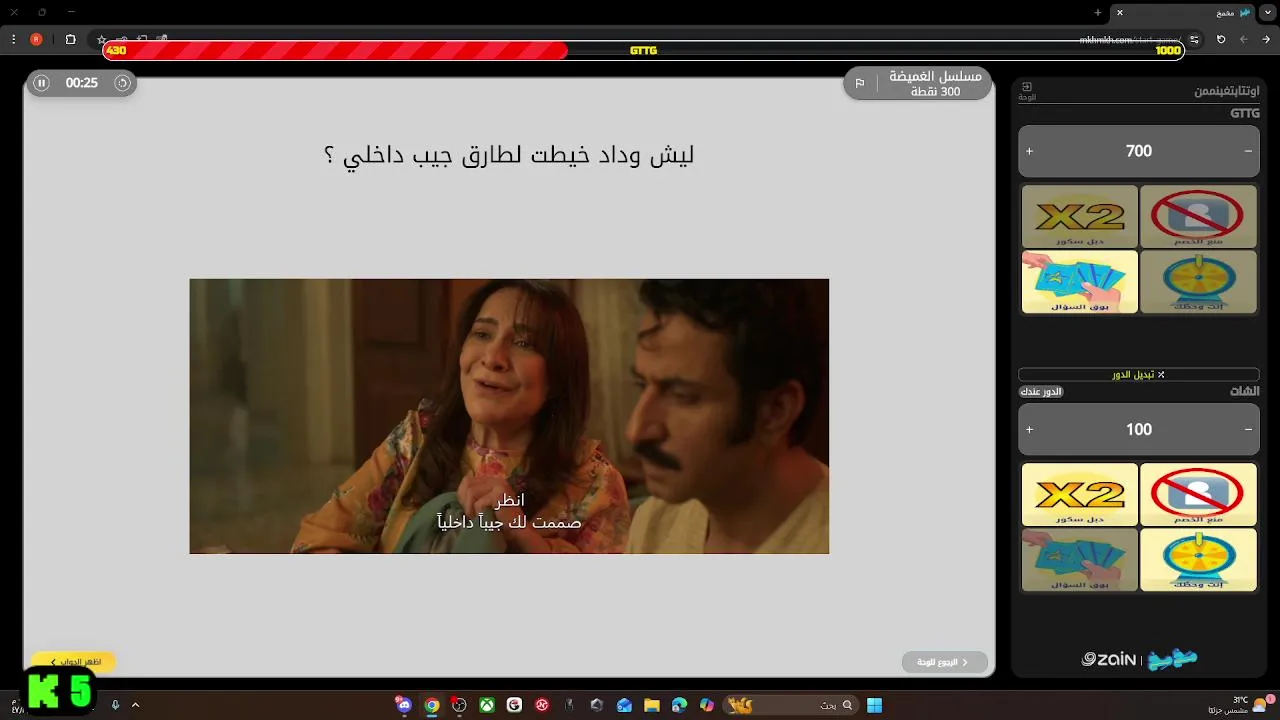Open Discord from taskbar
The width and height of the screenshot is (1280, 720).
click(404, 705)
